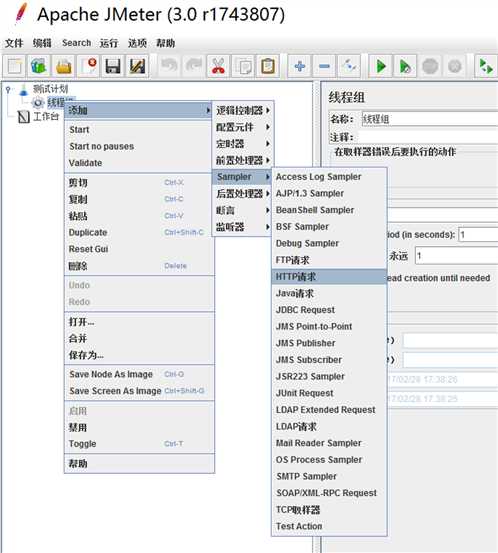Open the 运行 menu
Image resolution: width=498 pixels, height=553 pixels.
(x=109, y=43)
